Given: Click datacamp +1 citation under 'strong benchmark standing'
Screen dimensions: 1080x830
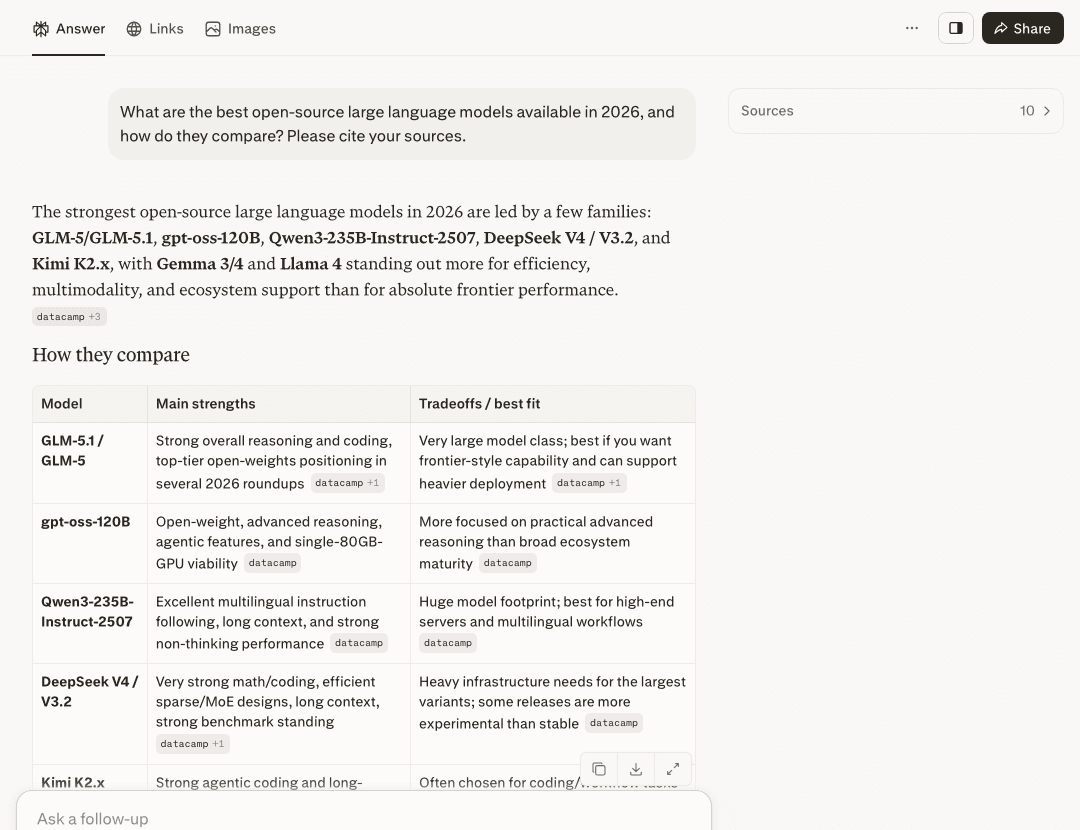Looking at the screenshot, I should click(x=192, y=744).
